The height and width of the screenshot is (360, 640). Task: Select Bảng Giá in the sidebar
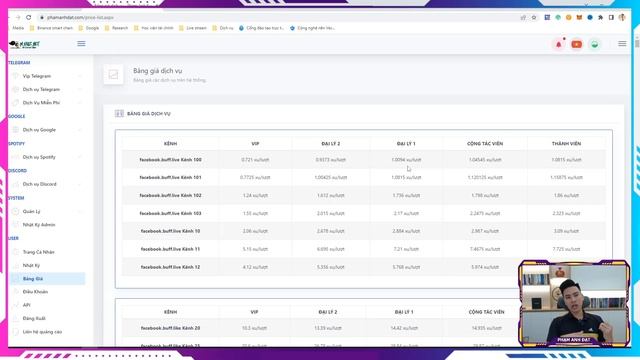click(x=47, y=279)
